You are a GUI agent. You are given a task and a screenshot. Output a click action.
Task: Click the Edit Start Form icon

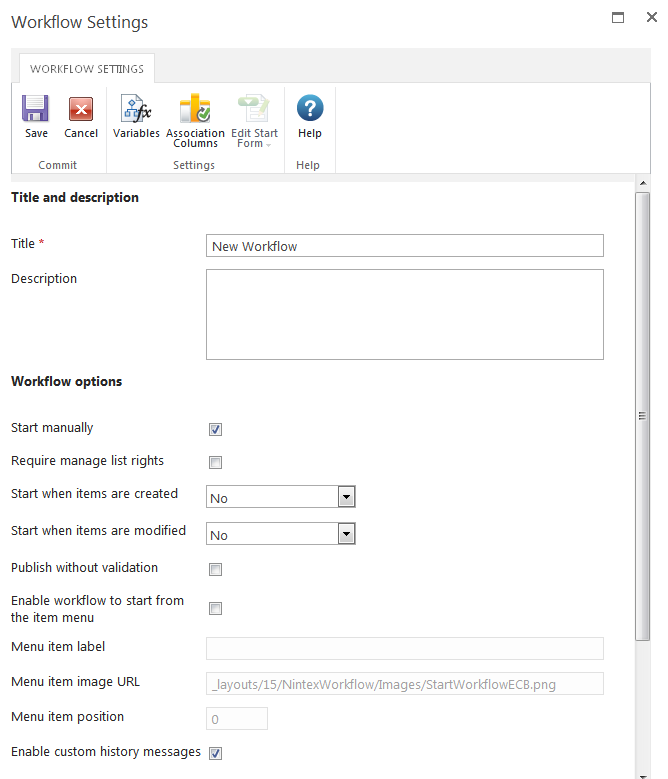tap(254, 109)
